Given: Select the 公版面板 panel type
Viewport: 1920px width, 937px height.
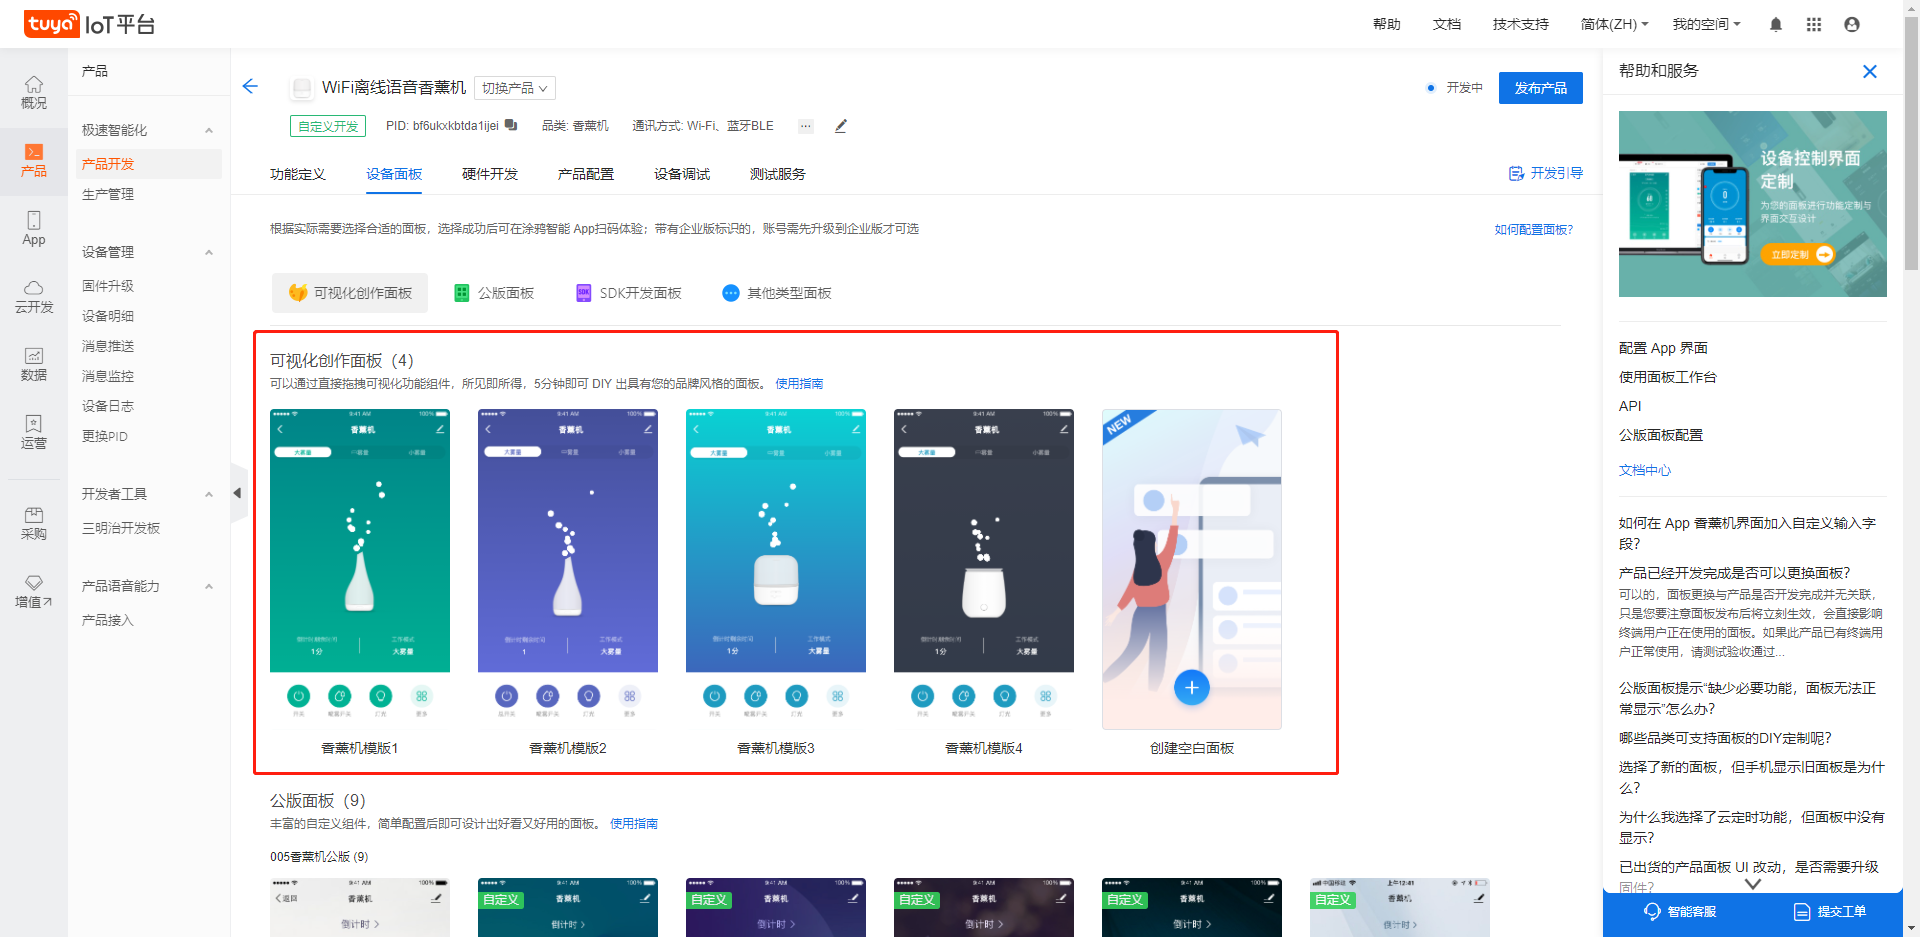Looking at the screenshot, I should 494,293.
